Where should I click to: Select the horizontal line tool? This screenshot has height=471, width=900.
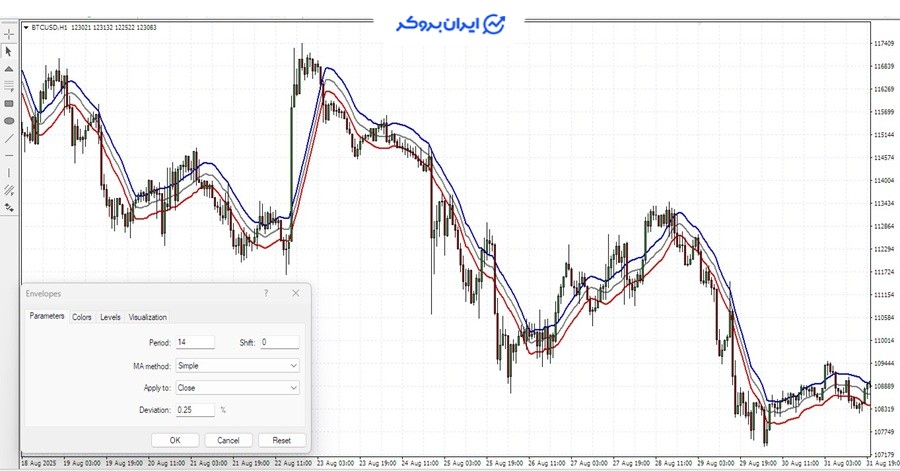[x=9, y=155]
